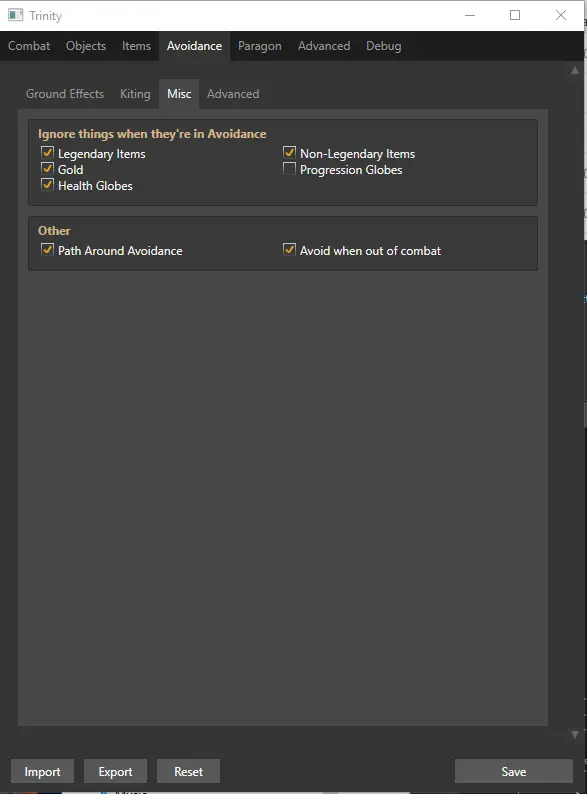Open the Kiting sub-tab
The image size is (587, 794).
point(135,94)
